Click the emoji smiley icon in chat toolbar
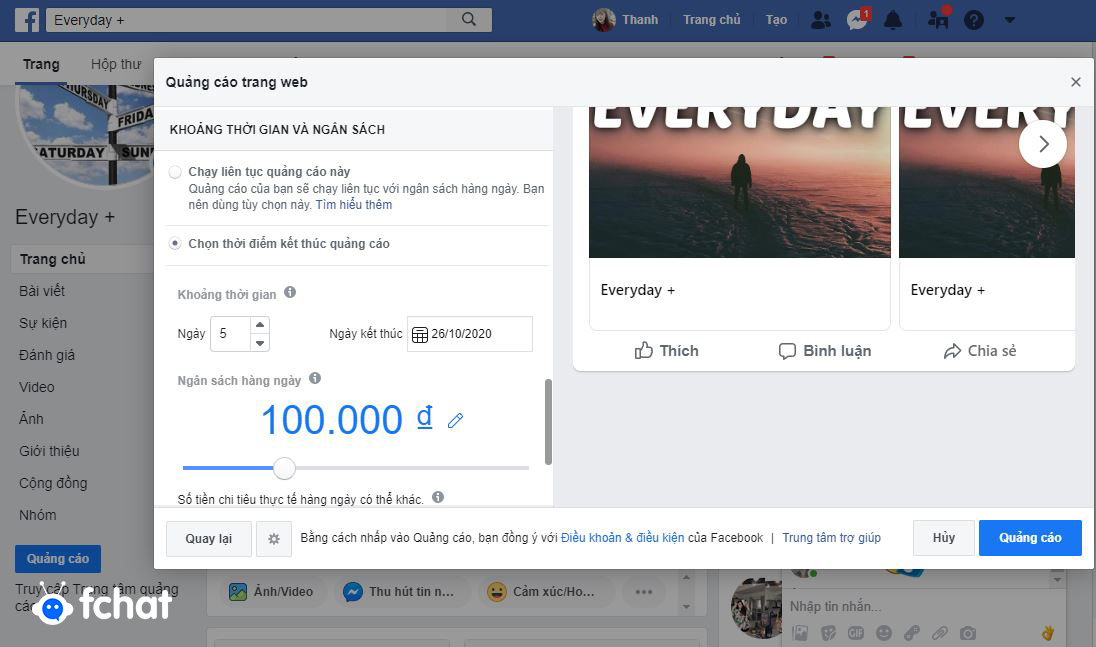The width and height of the screenshot is (1096, 647). tap(884, 633)
